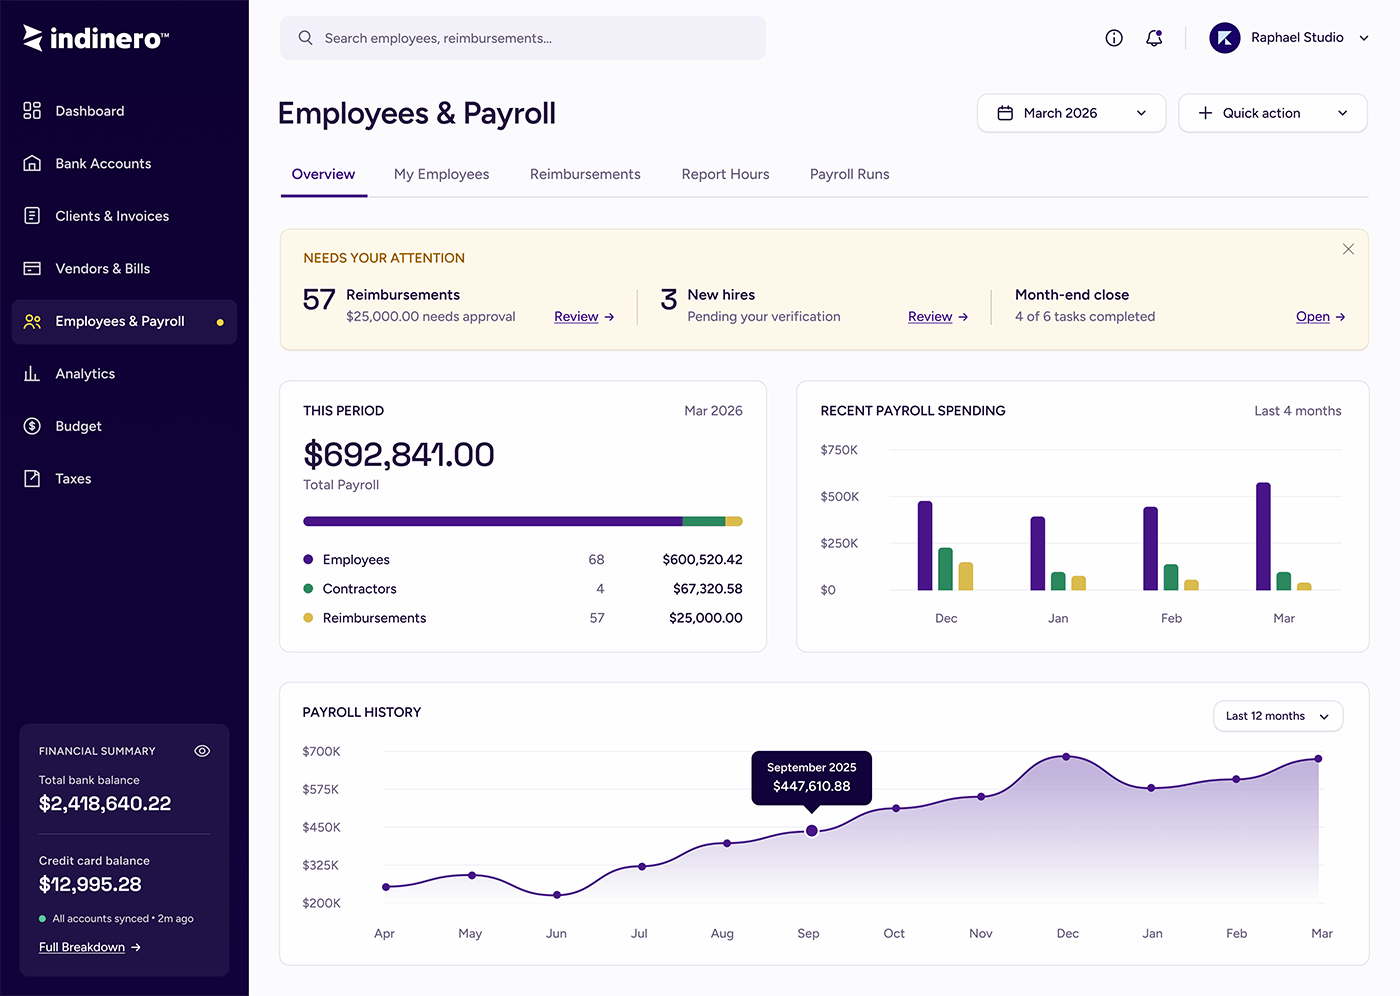The image size is (1400, 996).
Task: Open the Quick action dropdown
Action: (x=1273, y=113)
